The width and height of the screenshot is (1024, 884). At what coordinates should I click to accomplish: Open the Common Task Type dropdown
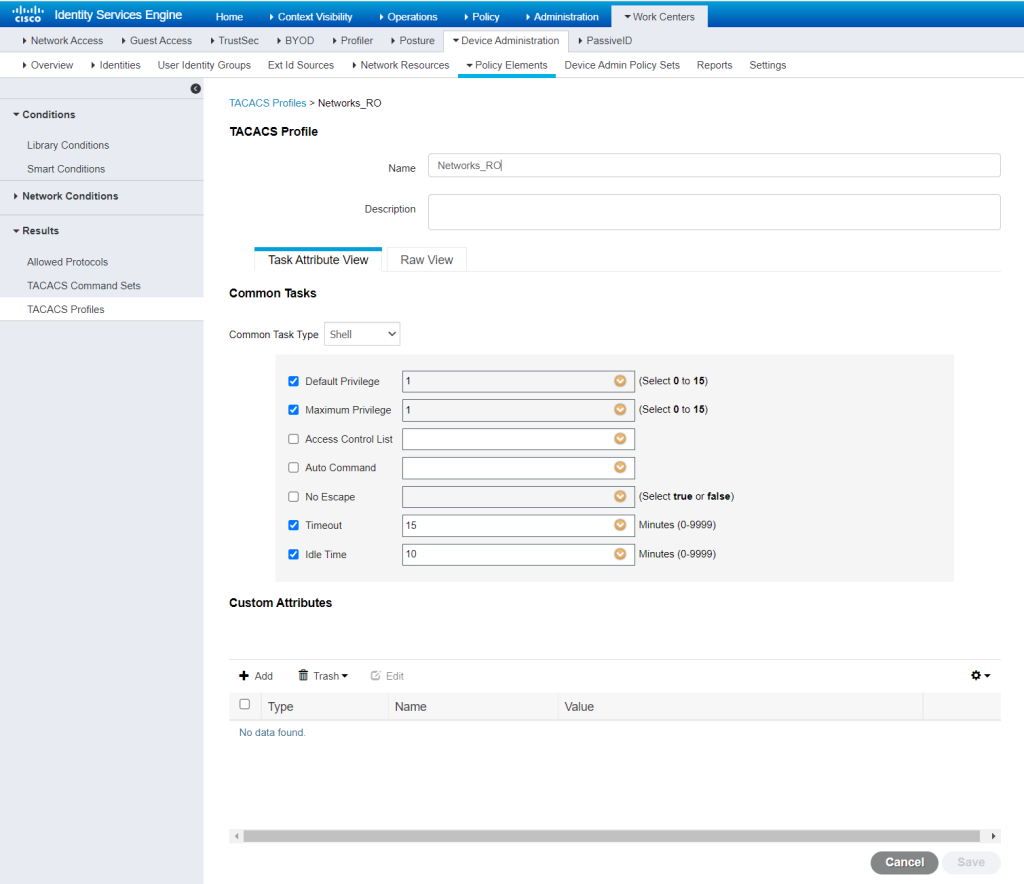[x=362, y=334]
